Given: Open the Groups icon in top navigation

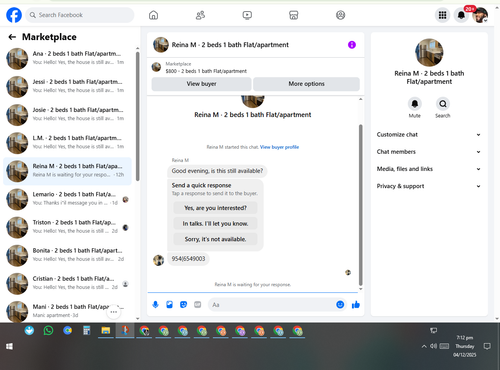Looking at the screenshot, I should click(x=340, y=15).
